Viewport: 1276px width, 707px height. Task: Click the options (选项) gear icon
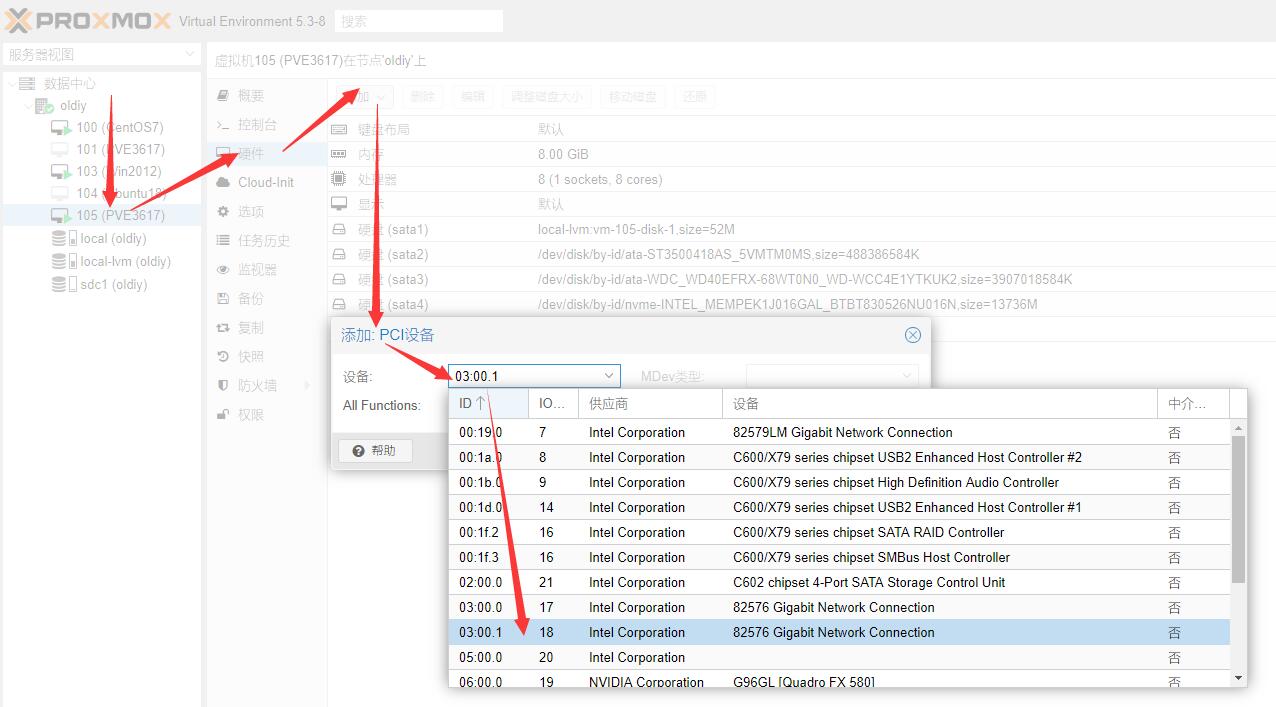[224, 212]
